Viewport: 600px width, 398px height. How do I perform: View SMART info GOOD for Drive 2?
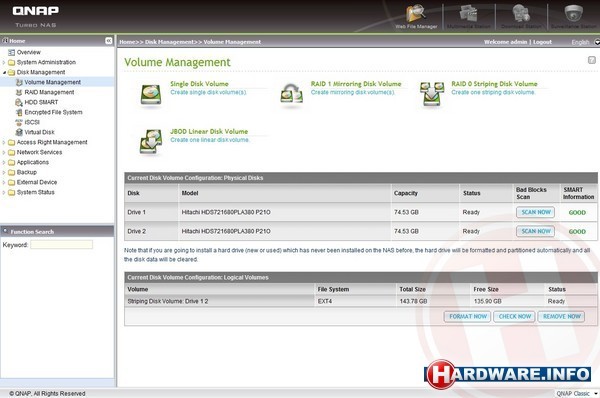pyautogui.click(x=577, y=232)
